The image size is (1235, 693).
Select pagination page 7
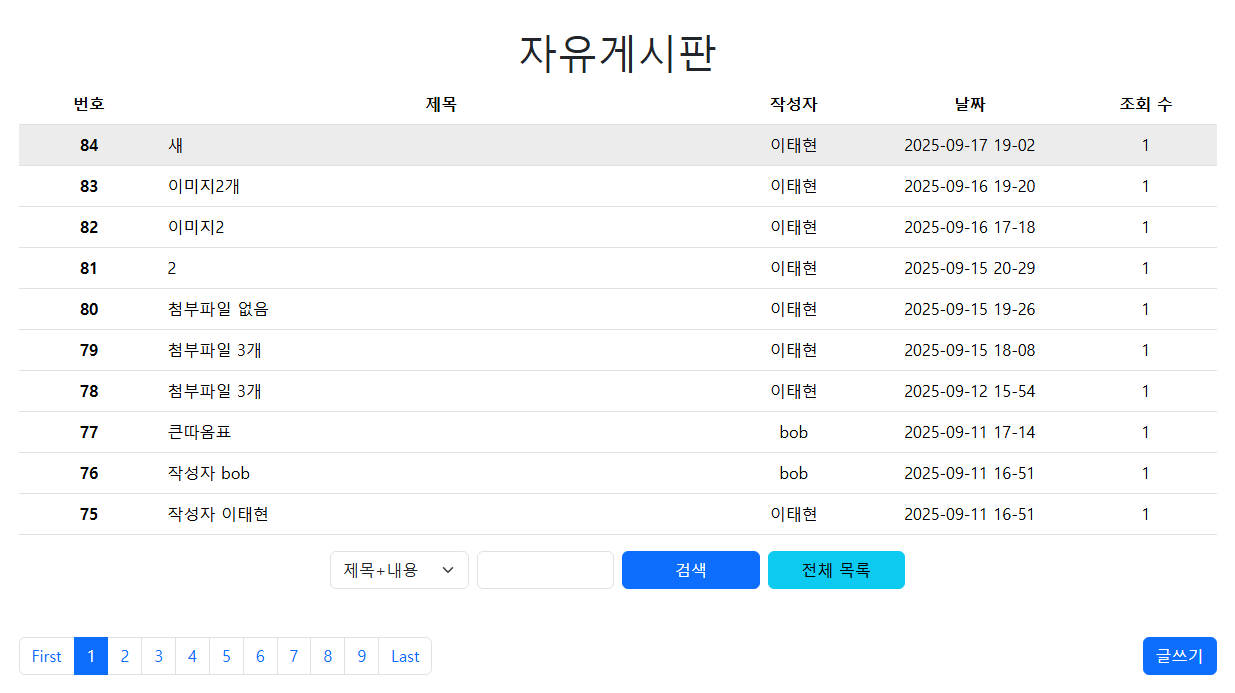pyautogui.click(x=294, y=656)
